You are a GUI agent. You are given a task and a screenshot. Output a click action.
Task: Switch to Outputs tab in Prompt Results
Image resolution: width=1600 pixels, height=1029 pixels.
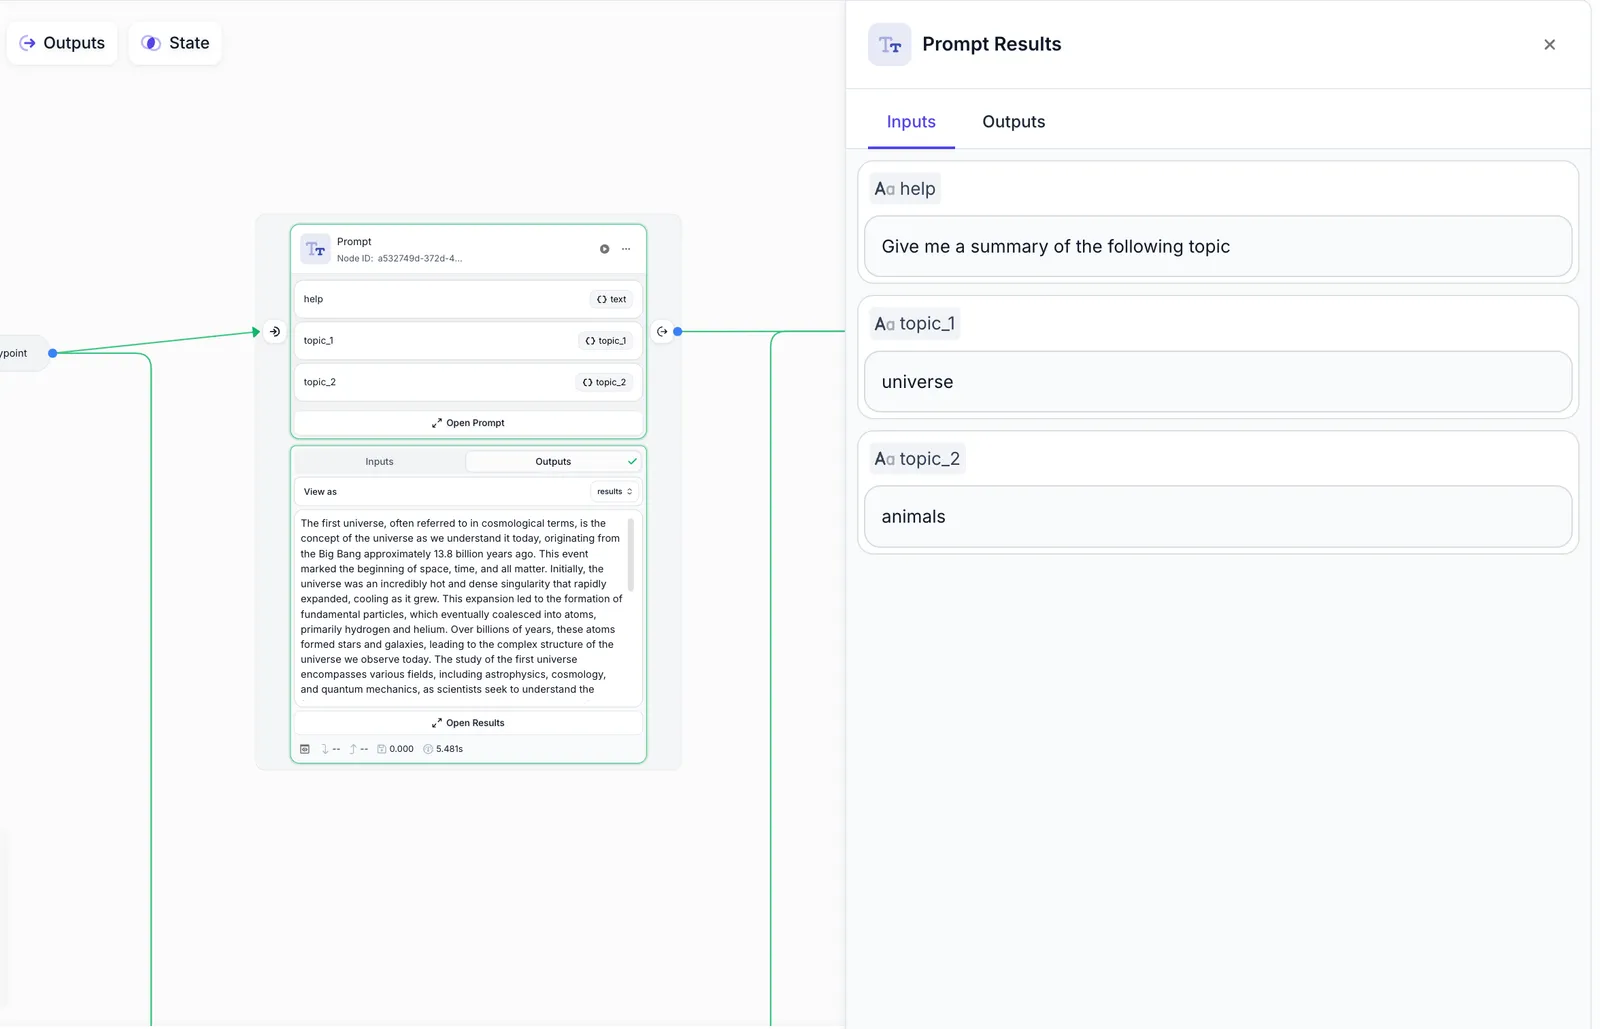[x=1013, y=122]
